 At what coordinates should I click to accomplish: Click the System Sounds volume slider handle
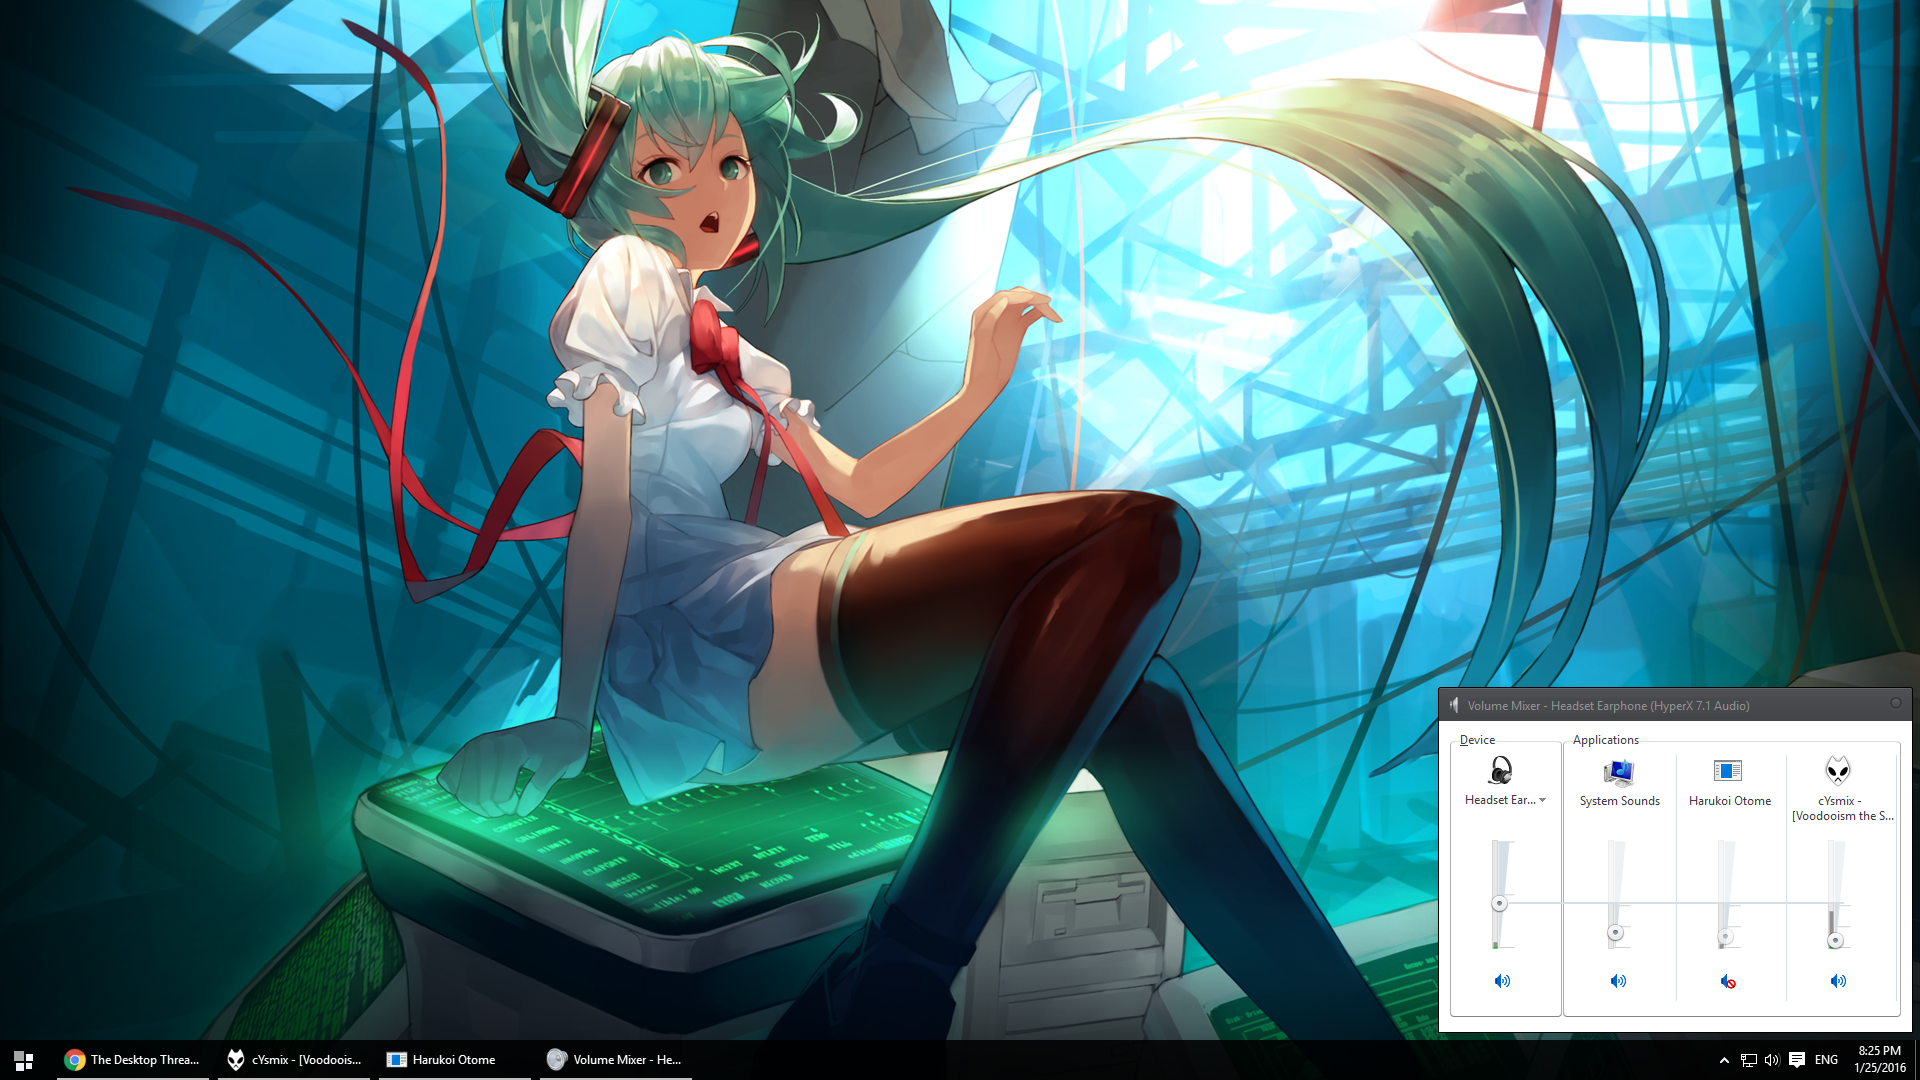1615,932
